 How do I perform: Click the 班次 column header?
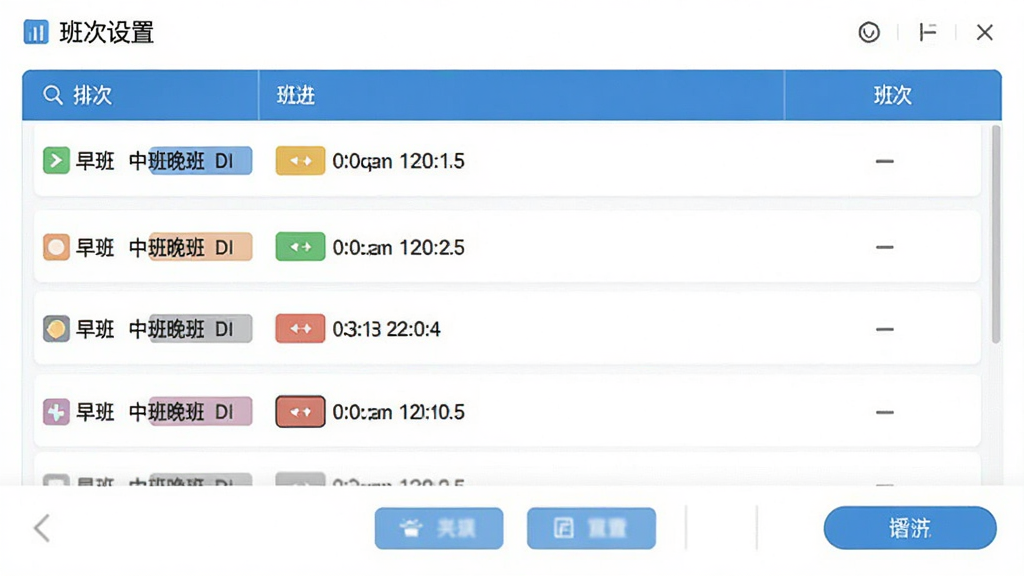tap(893, 95)
